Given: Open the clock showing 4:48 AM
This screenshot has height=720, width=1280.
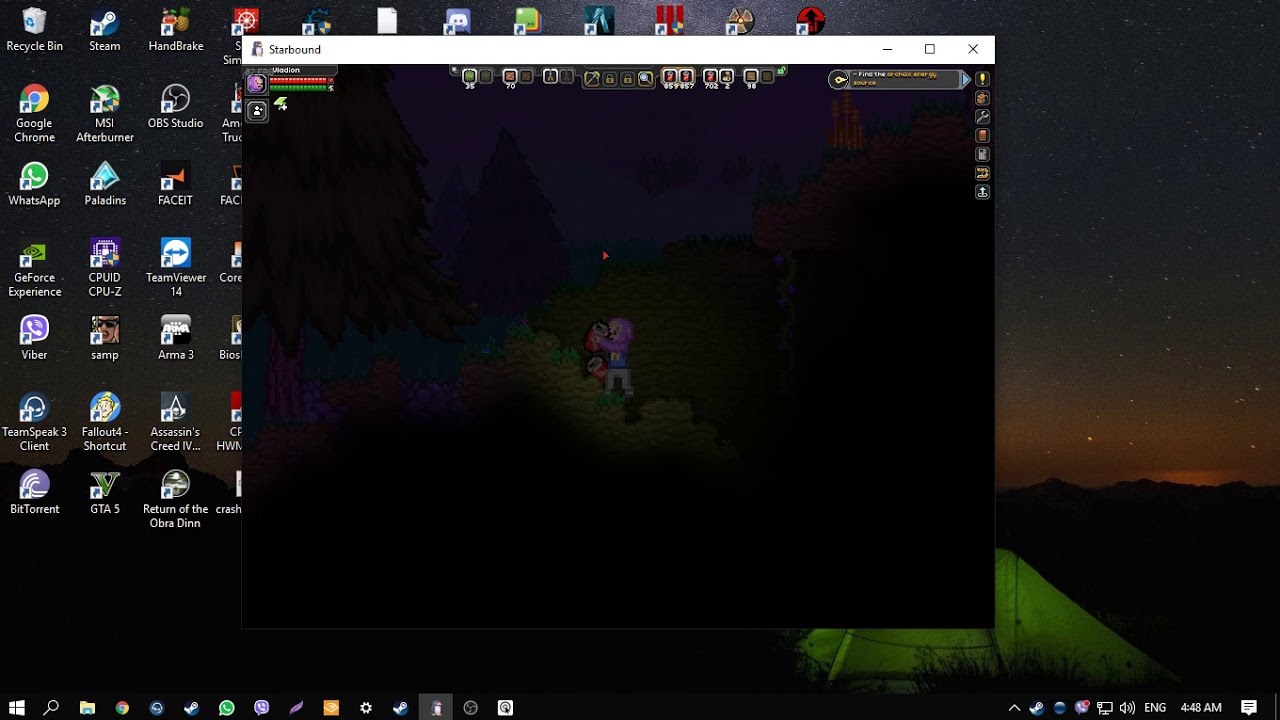Looking at the screenshot, I should [1201, 708].
